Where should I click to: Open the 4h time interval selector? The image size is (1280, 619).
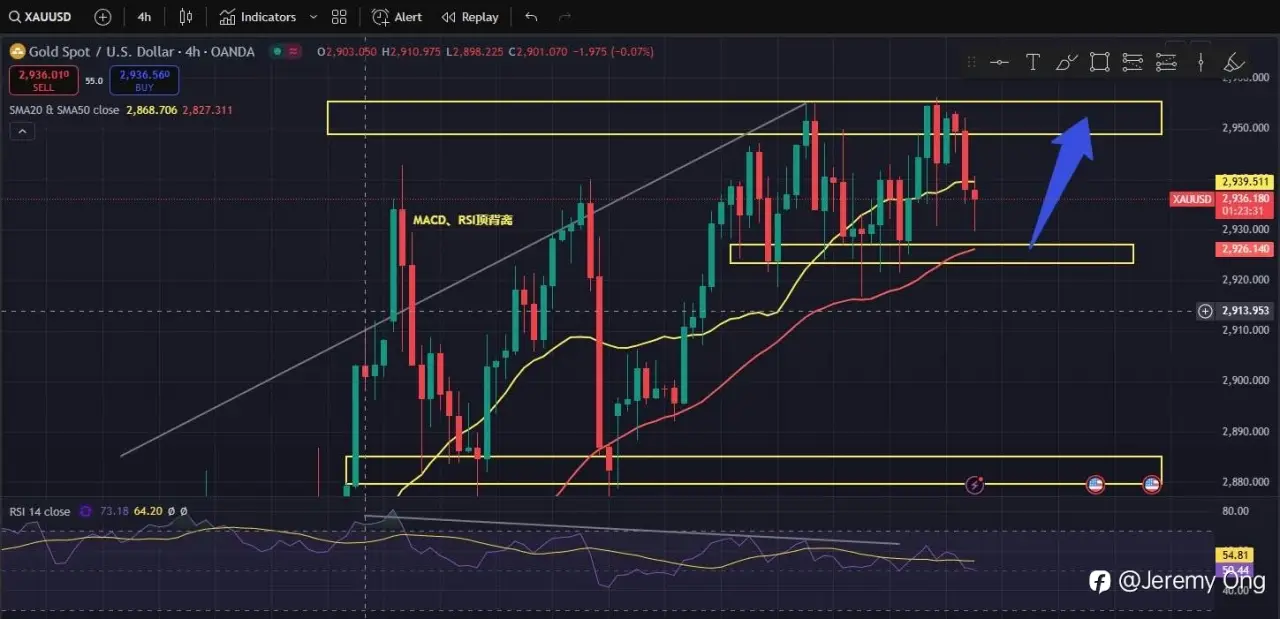coord(144,17)
